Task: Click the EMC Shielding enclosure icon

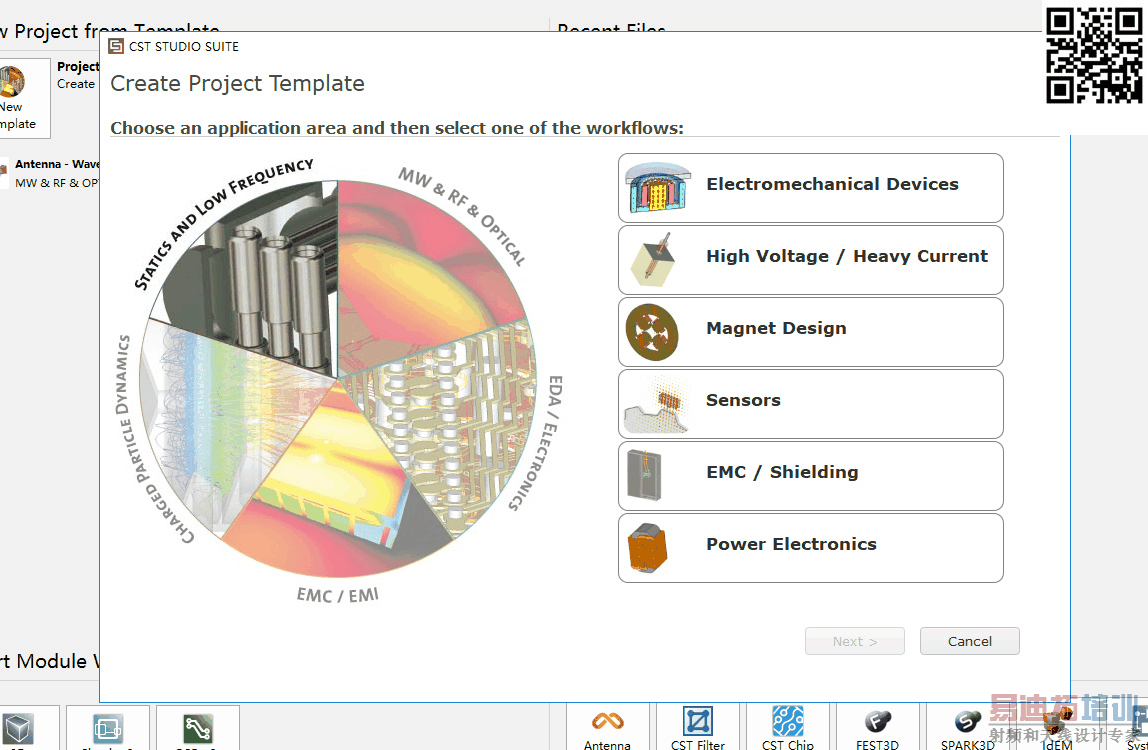Action: click(x=644, y=475)
